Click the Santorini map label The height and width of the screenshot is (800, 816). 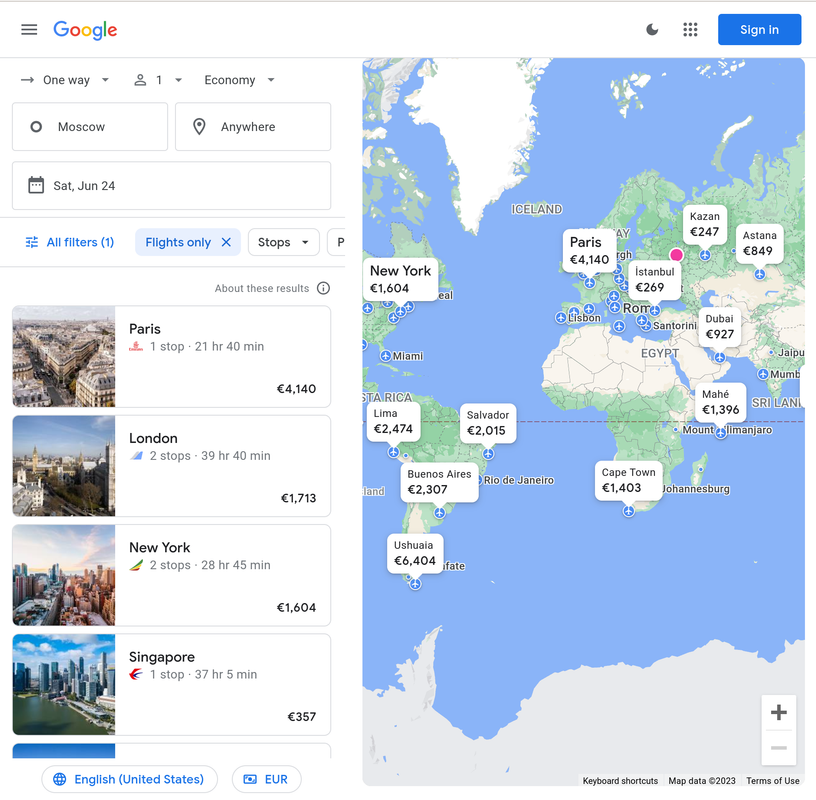pos(674,326)
